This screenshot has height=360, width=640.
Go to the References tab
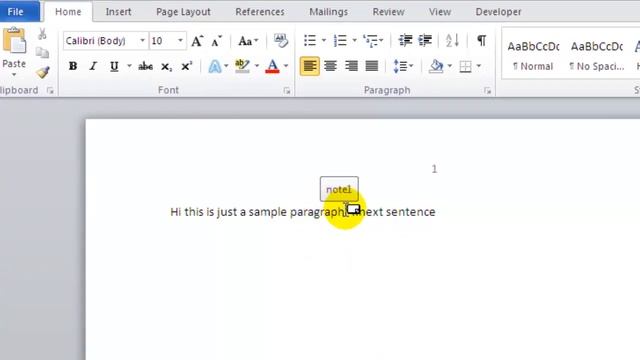(x=260, y=12)
